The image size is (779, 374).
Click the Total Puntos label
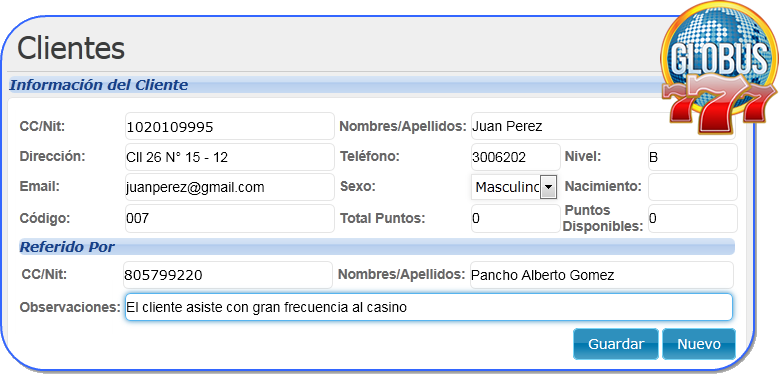tap(383, 218)
